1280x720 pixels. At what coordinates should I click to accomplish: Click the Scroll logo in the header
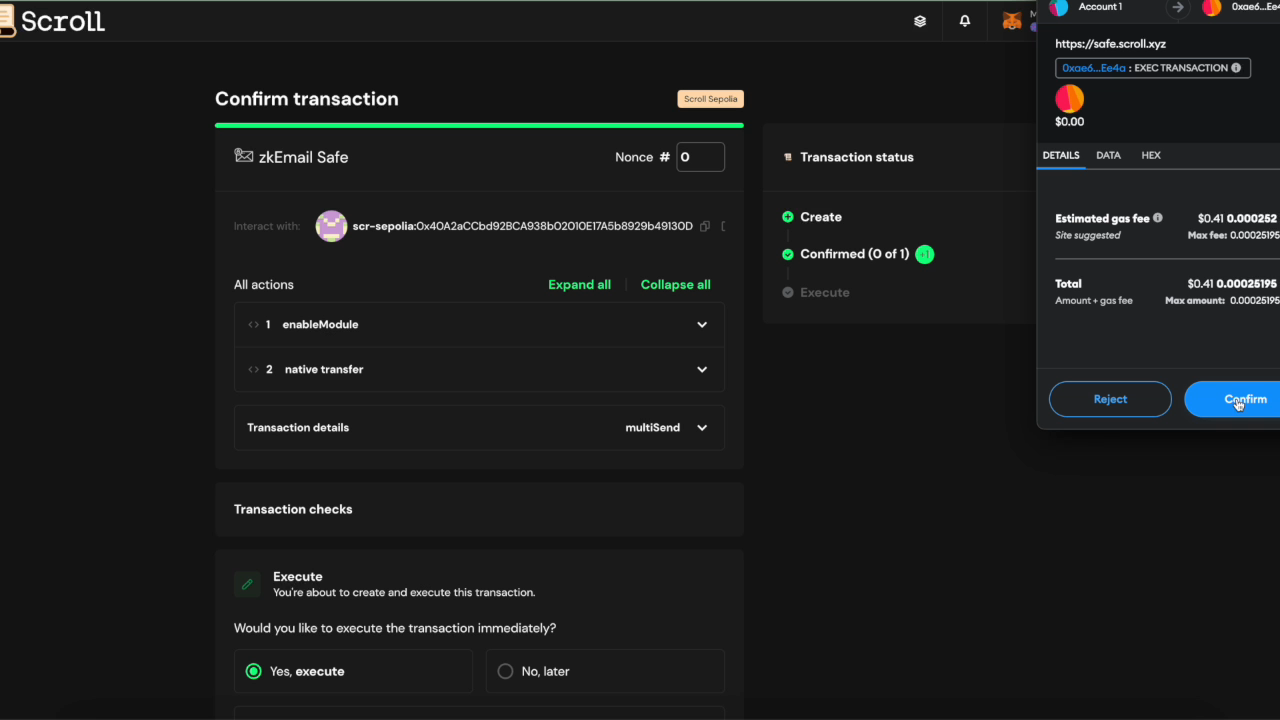click(x=52, y=21)
